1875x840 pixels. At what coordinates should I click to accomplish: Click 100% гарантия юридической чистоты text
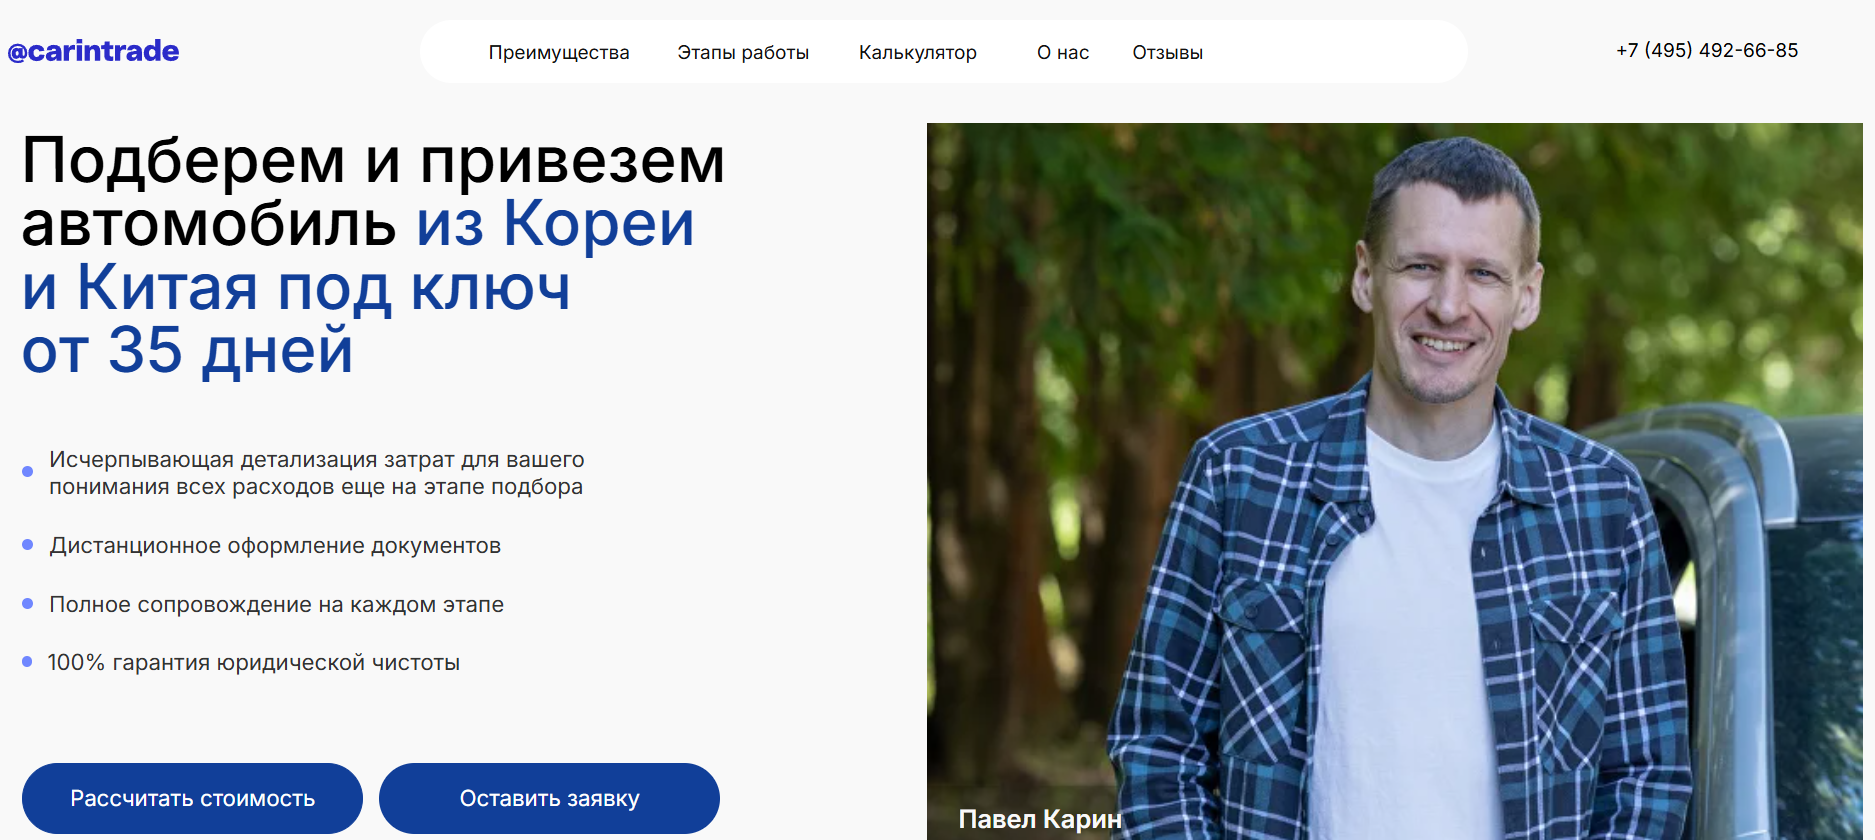click(254, 662)
